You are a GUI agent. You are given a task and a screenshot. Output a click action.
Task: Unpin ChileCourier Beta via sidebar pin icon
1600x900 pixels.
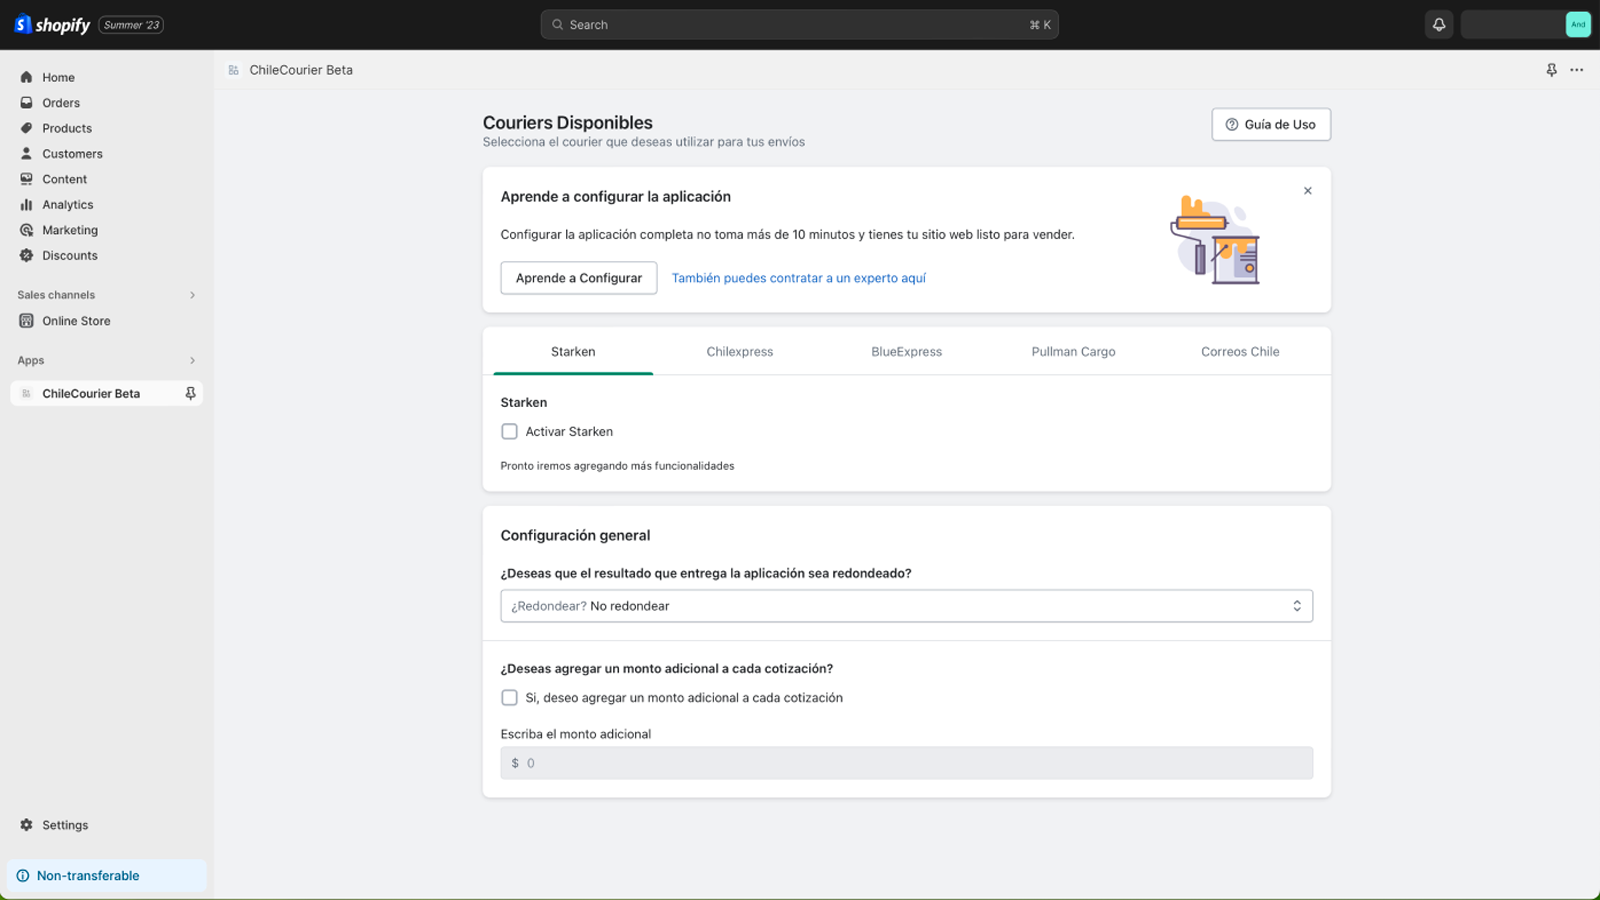pos(190,394)
